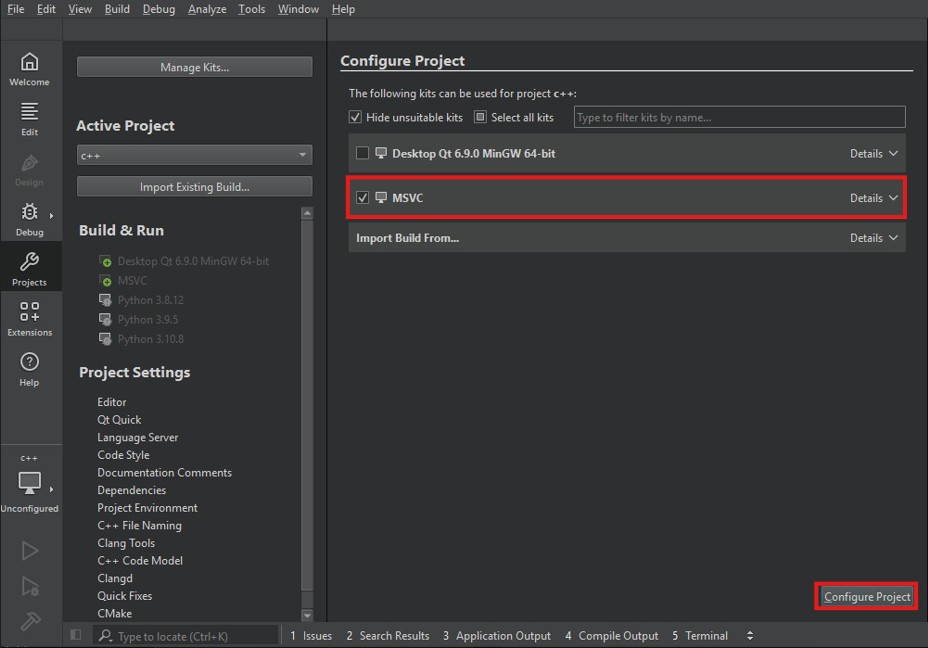The width and height of the screenshot is (928, 648).
Task: Open Language Server settings
Action: click(137, 437)
